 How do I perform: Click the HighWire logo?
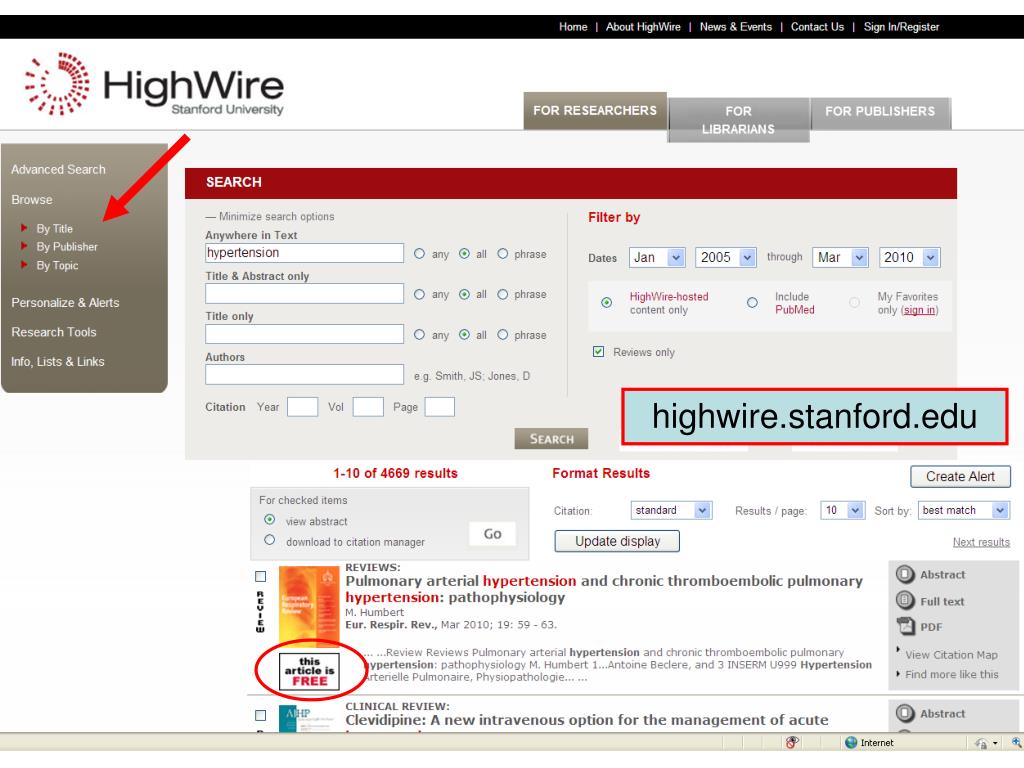[x=154, y=85]
